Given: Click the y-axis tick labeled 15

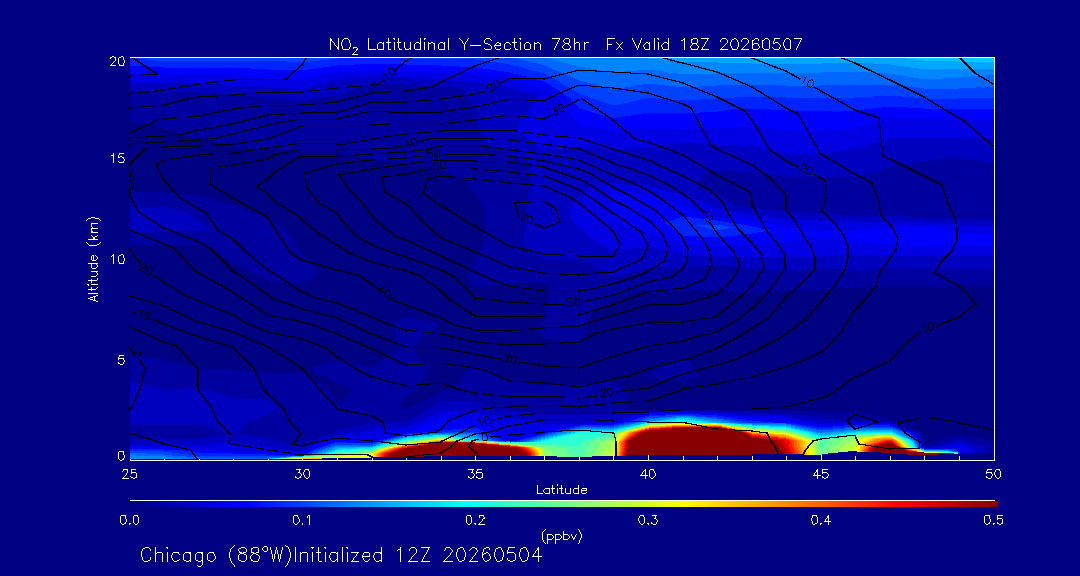Looking at the screenshot, I should [x=118, y=159].
